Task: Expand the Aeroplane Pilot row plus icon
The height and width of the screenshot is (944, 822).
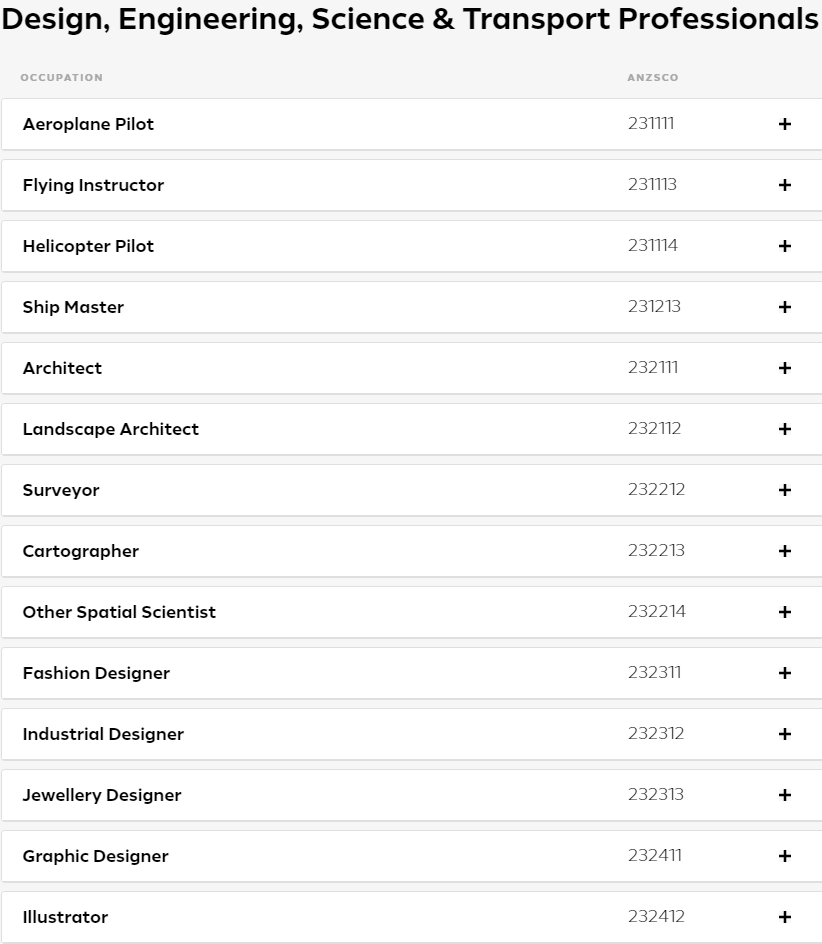Action: (x=785, y=124)
